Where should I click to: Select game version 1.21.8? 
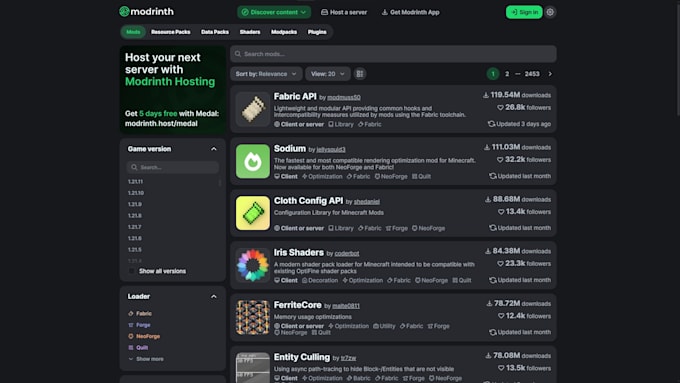click(134, 215)
